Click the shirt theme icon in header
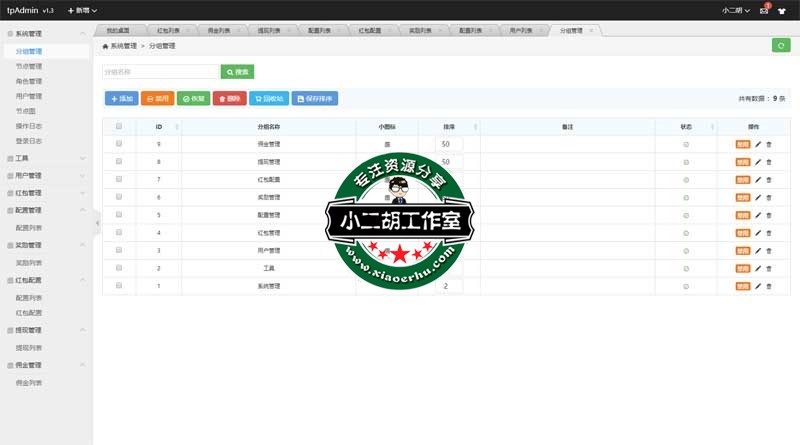This screenshot has width=800, height=445. [x=785, y=10]
